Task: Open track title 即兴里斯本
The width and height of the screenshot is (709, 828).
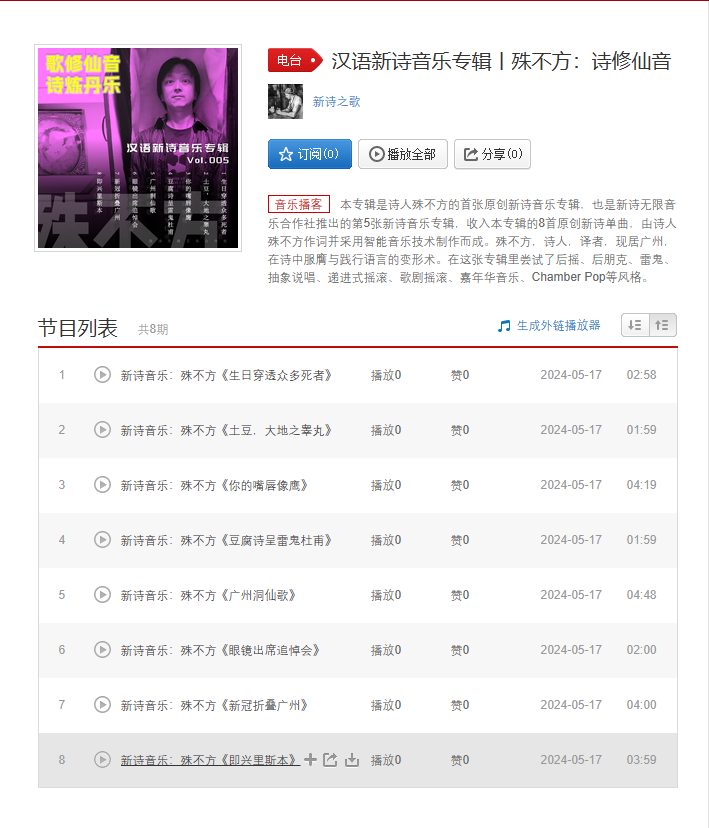Action: point(210,760)
